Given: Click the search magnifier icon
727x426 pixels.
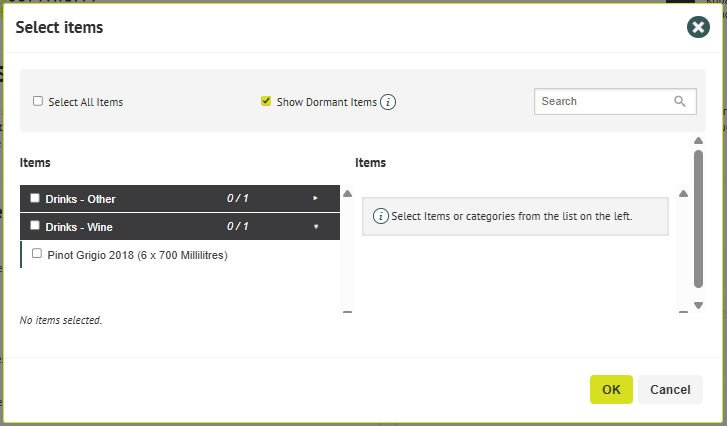Looking at the screenshot, I should tap(680, 101).
